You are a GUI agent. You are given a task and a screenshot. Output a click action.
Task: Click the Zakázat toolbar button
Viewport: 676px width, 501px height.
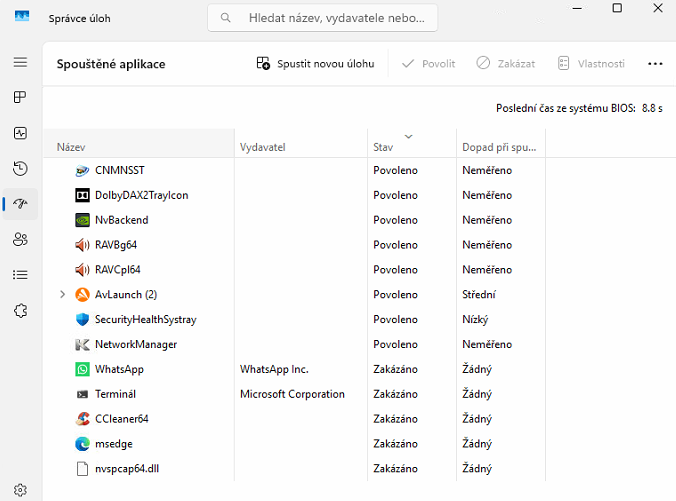[505, 64]
